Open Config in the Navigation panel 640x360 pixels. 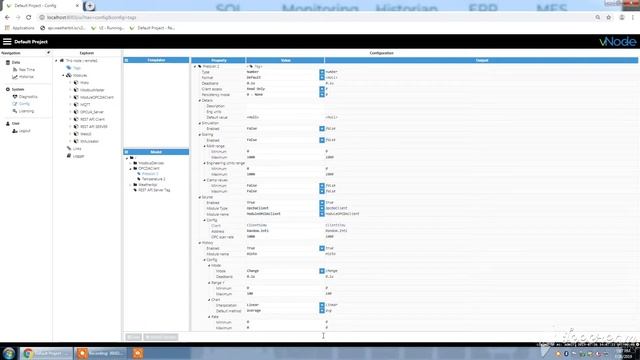(x=24, y=104)
